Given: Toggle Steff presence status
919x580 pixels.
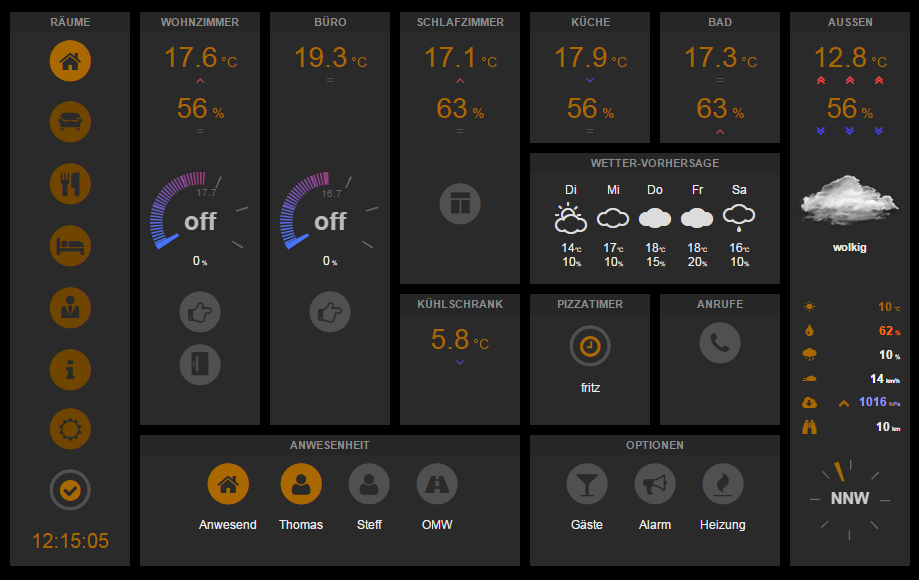Looking at the screenshot, I should tap(369, 485).
